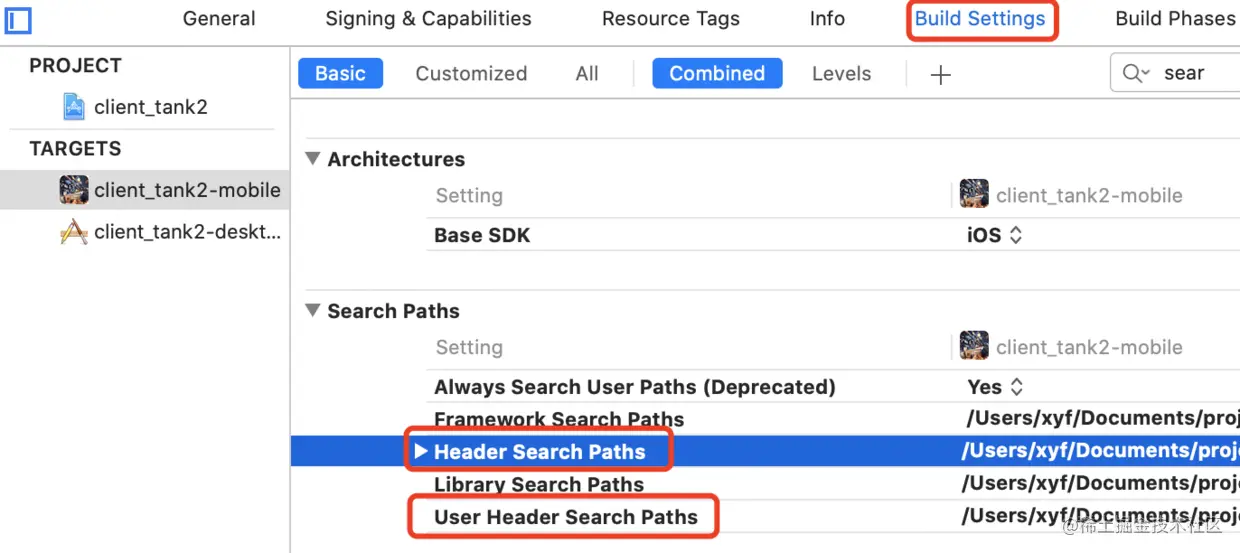Toggle the sidebar panel icon
Screen dimensions: 1240x553
click(18, 19)
